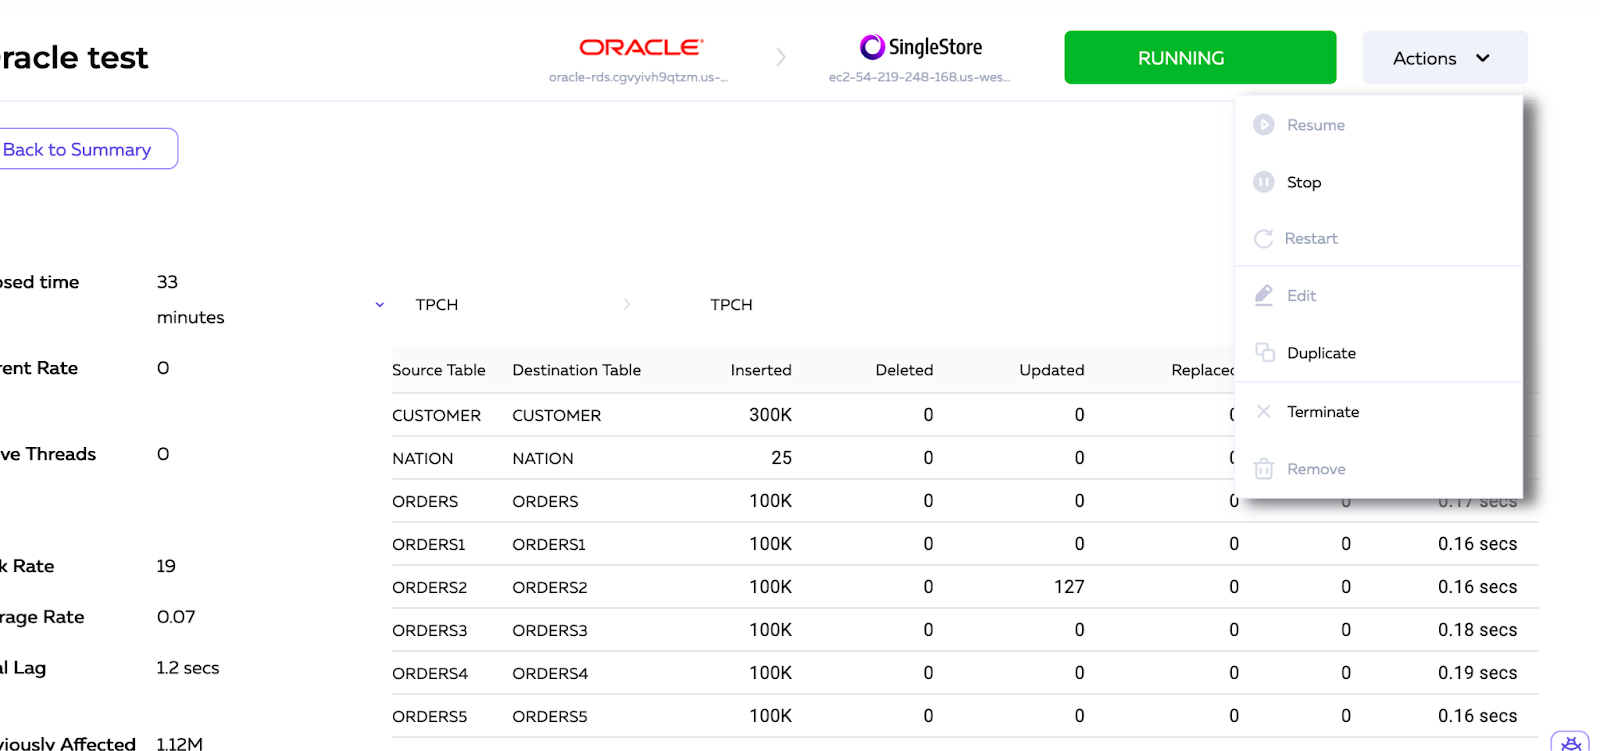
Task: Click the Stop pause icon
Action: click(1264, 182)
